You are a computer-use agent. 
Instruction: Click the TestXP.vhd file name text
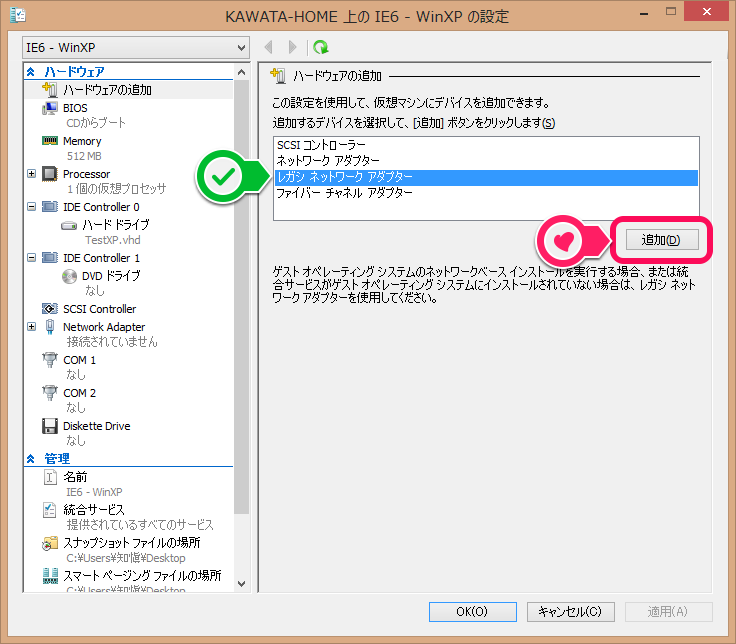[x=113, y=240]
